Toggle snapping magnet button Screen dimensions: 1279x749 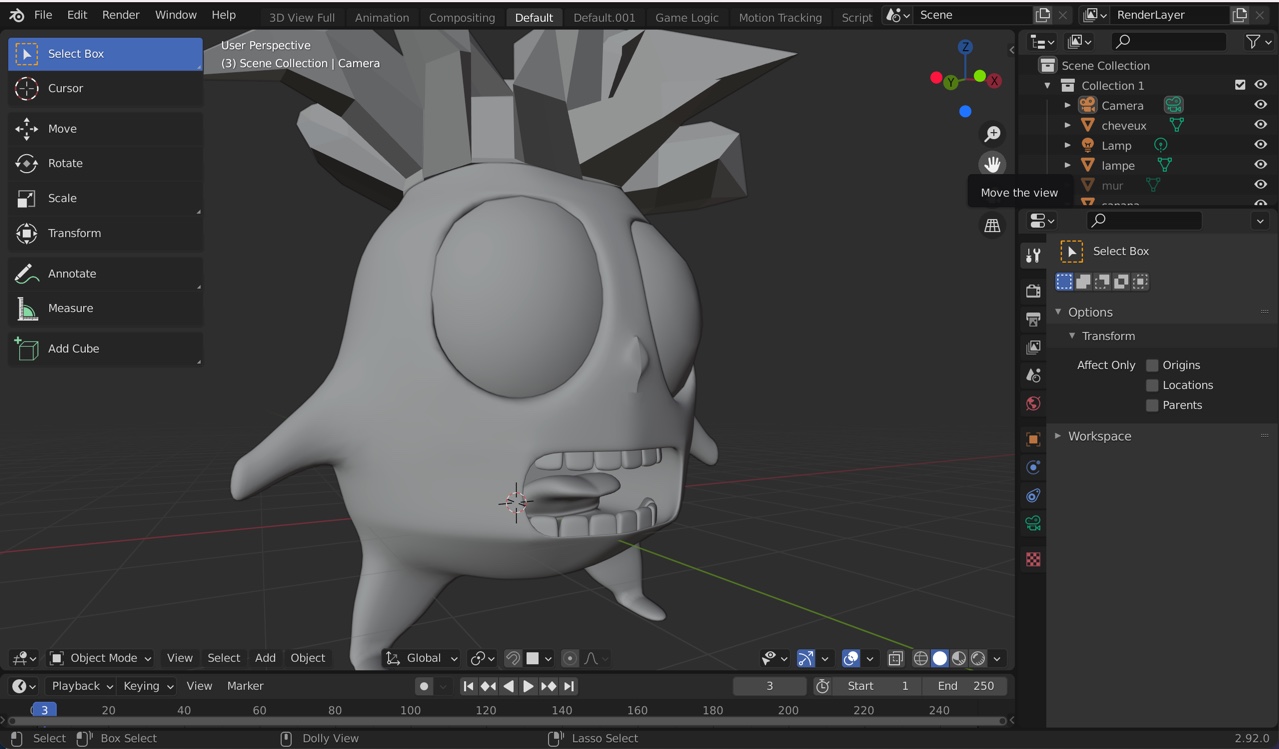click(x=513, y=658)
